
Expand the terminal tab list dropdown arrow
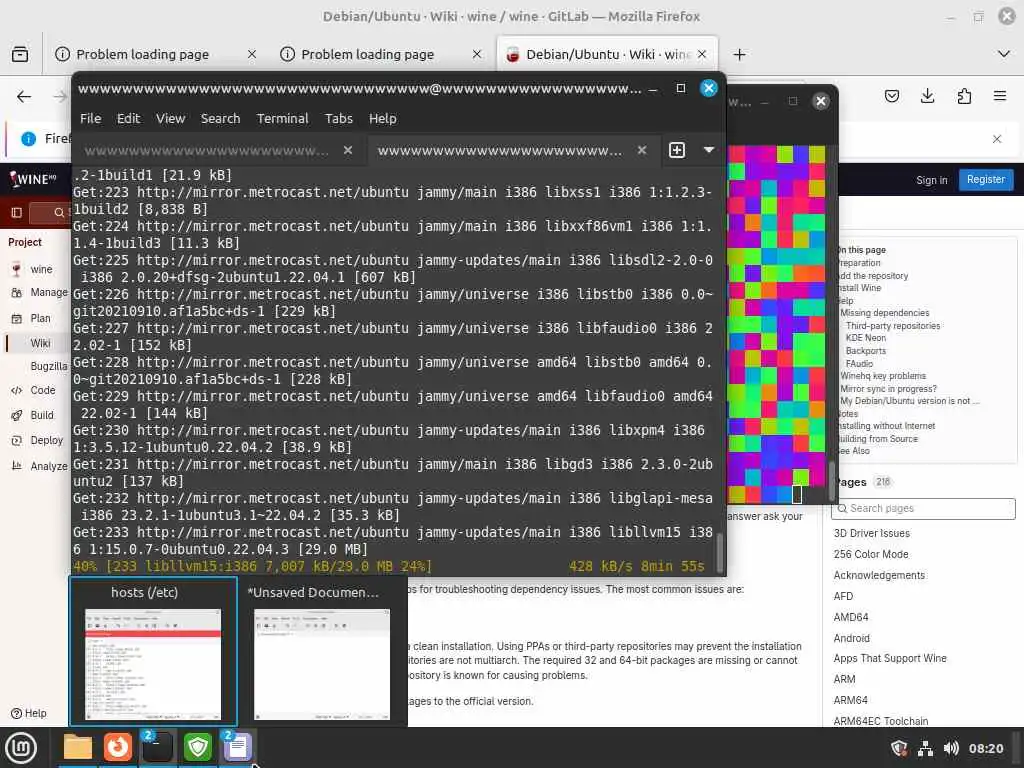[x=709, y=150]
